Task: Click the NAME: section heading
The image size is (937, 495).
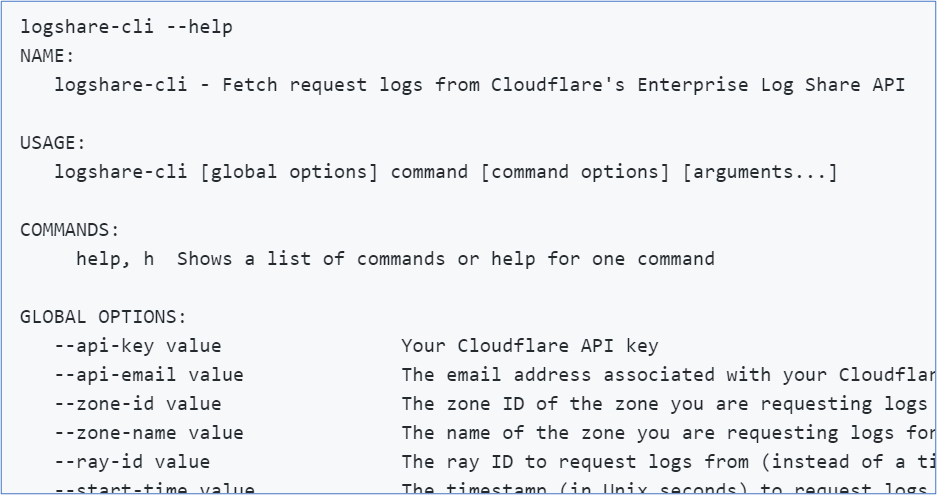Action: coord(47,56)
